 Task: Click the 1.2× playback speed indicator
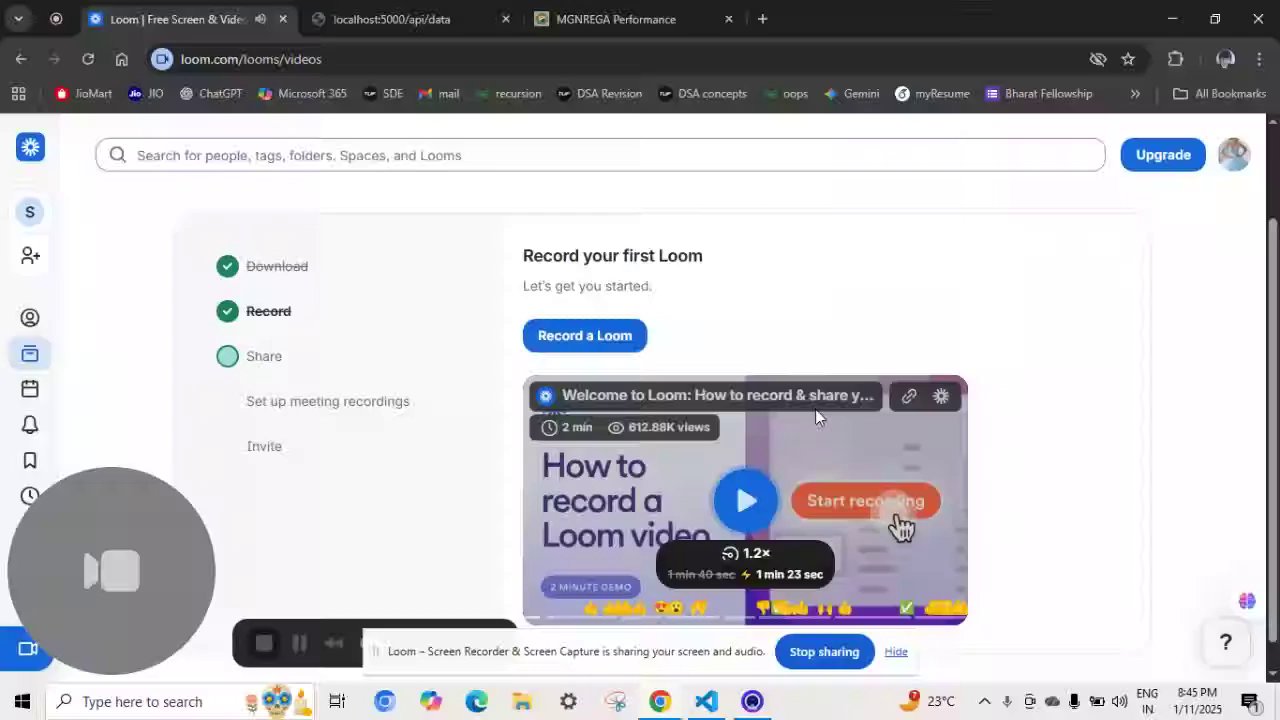pos(746,553)
